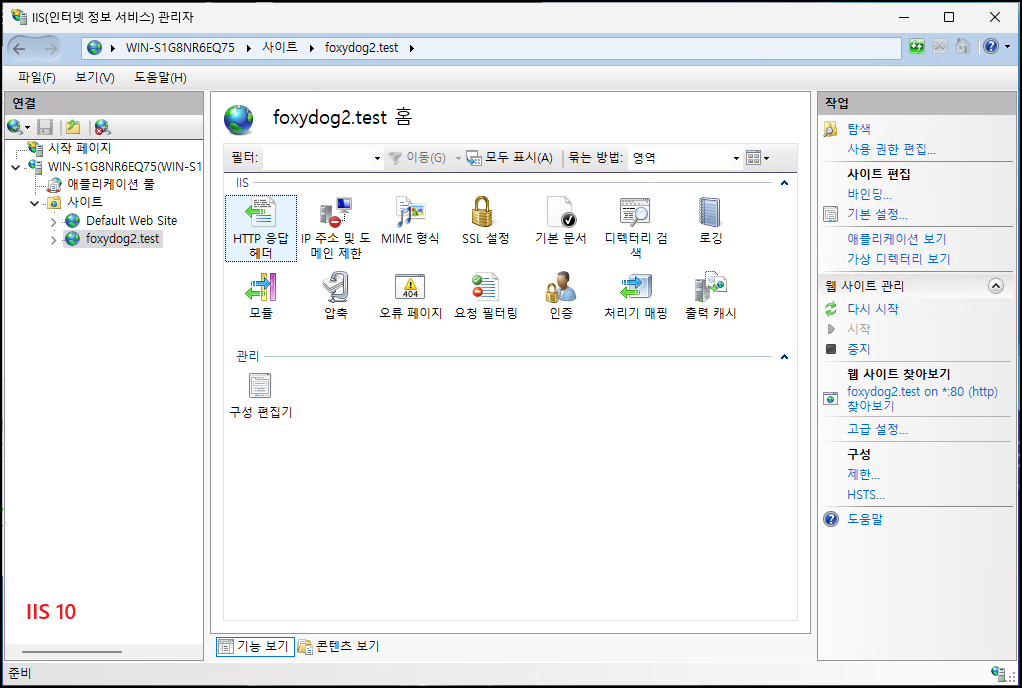The height and width of the screenshot is (688, 1022).
Task: Open the 기본 설정... link
Action: point(877,214)
